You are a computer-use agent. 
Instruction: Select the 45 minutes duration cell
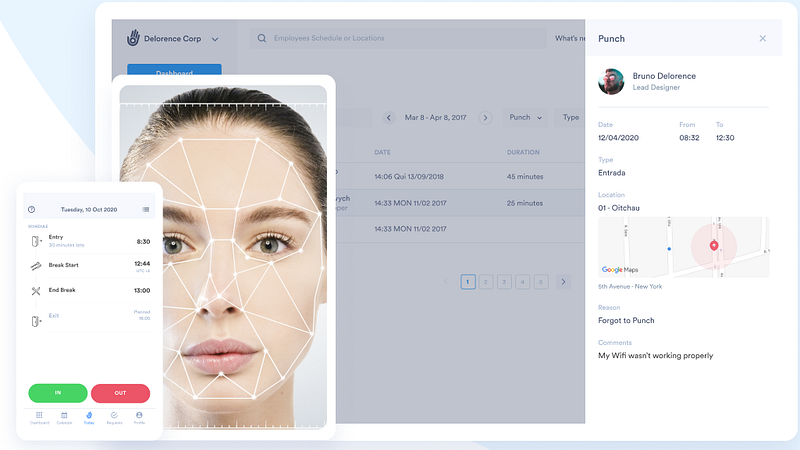[525, 177]
